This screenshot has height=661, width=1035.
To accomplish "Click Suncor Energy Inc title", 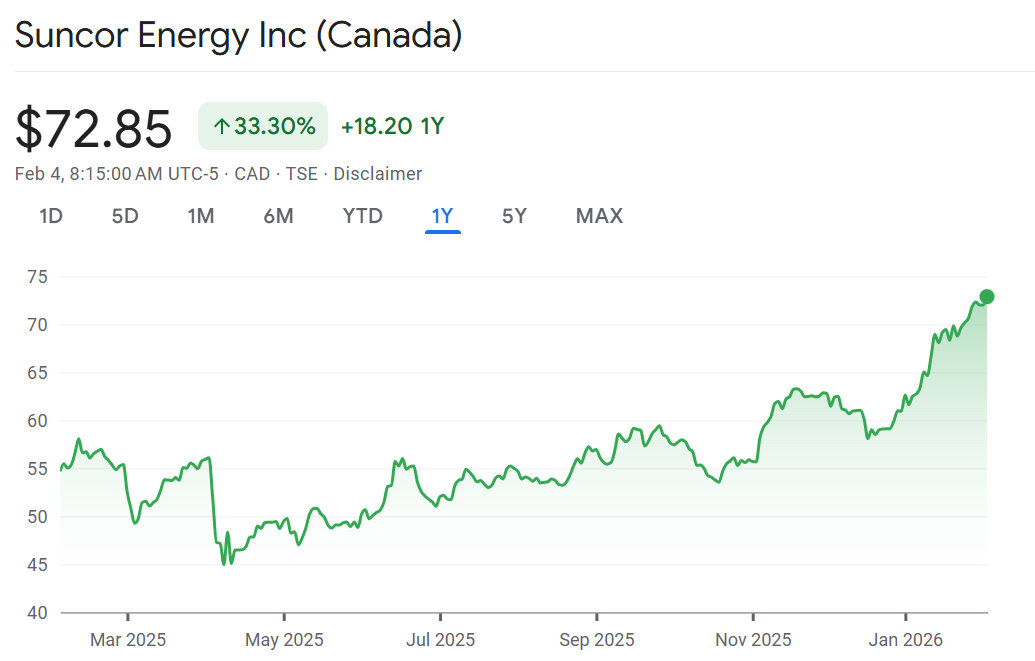I will pos(238,36).
